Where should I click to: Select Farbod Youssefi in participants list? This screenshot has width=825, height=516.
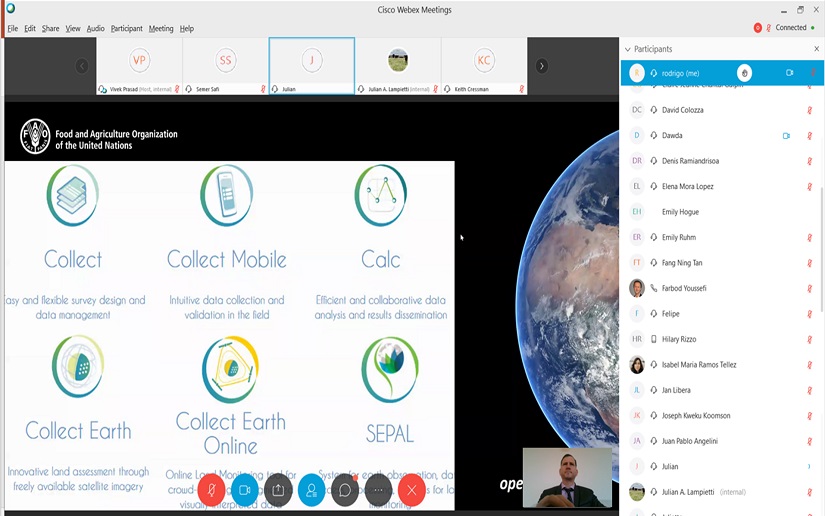click(684, 288)
